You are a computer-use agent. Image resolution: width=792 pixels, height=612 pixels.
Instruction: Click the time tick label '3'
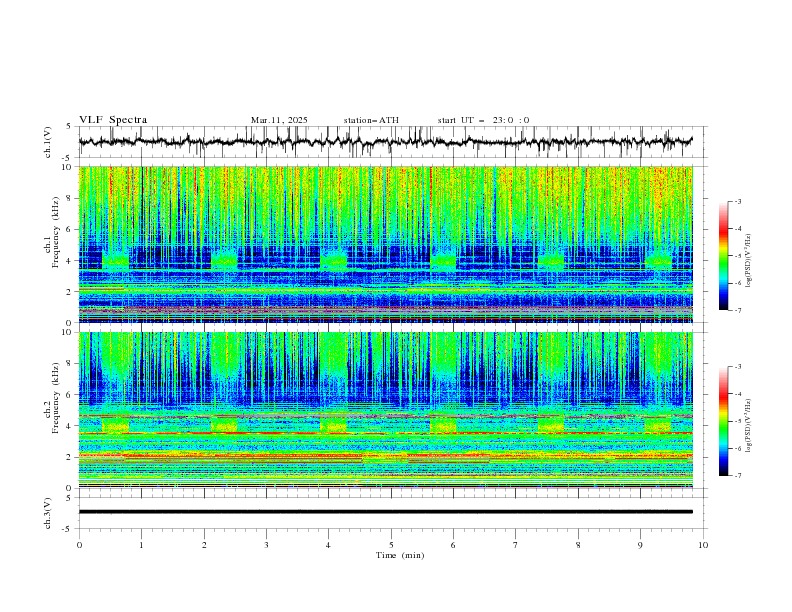click(266, 545)
